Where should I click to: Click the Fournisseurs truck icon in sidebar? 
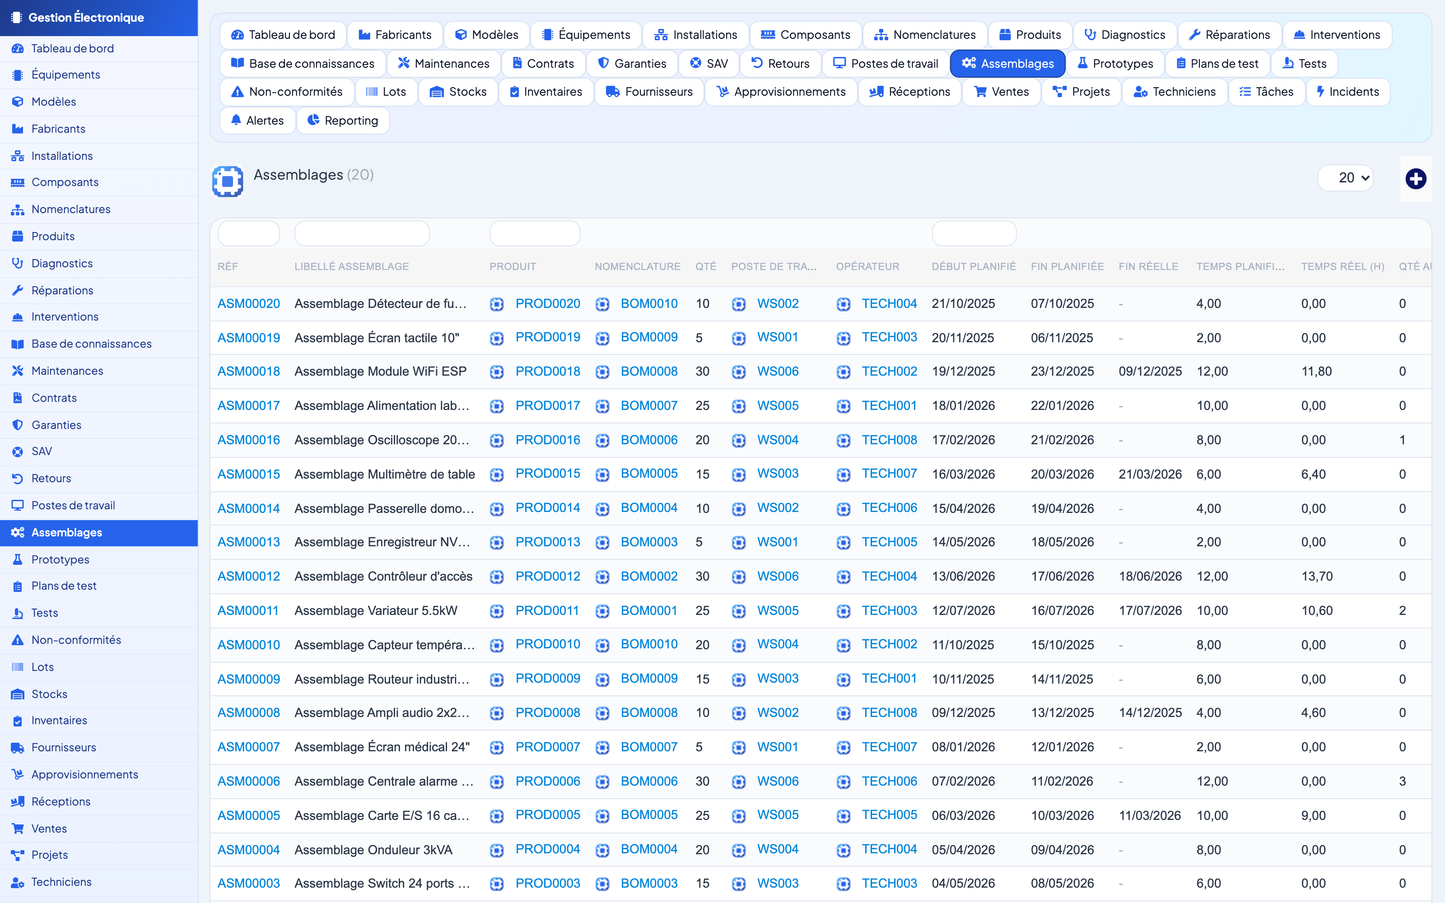click(17, 748)
